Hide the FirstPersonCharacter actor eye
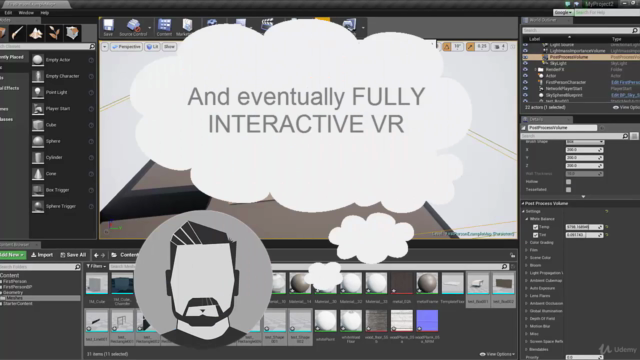Viewport: 640px width, 360px height. point(525,82)
